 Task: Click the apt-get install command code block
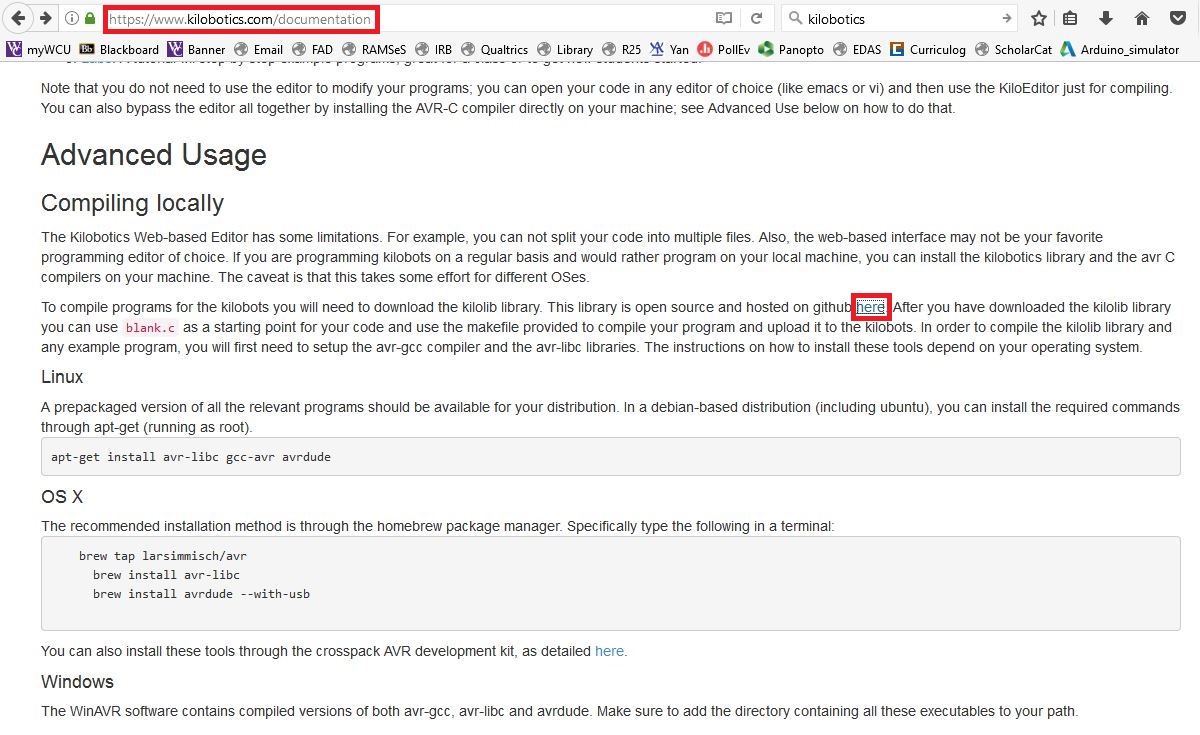click(x=611, y=457)
